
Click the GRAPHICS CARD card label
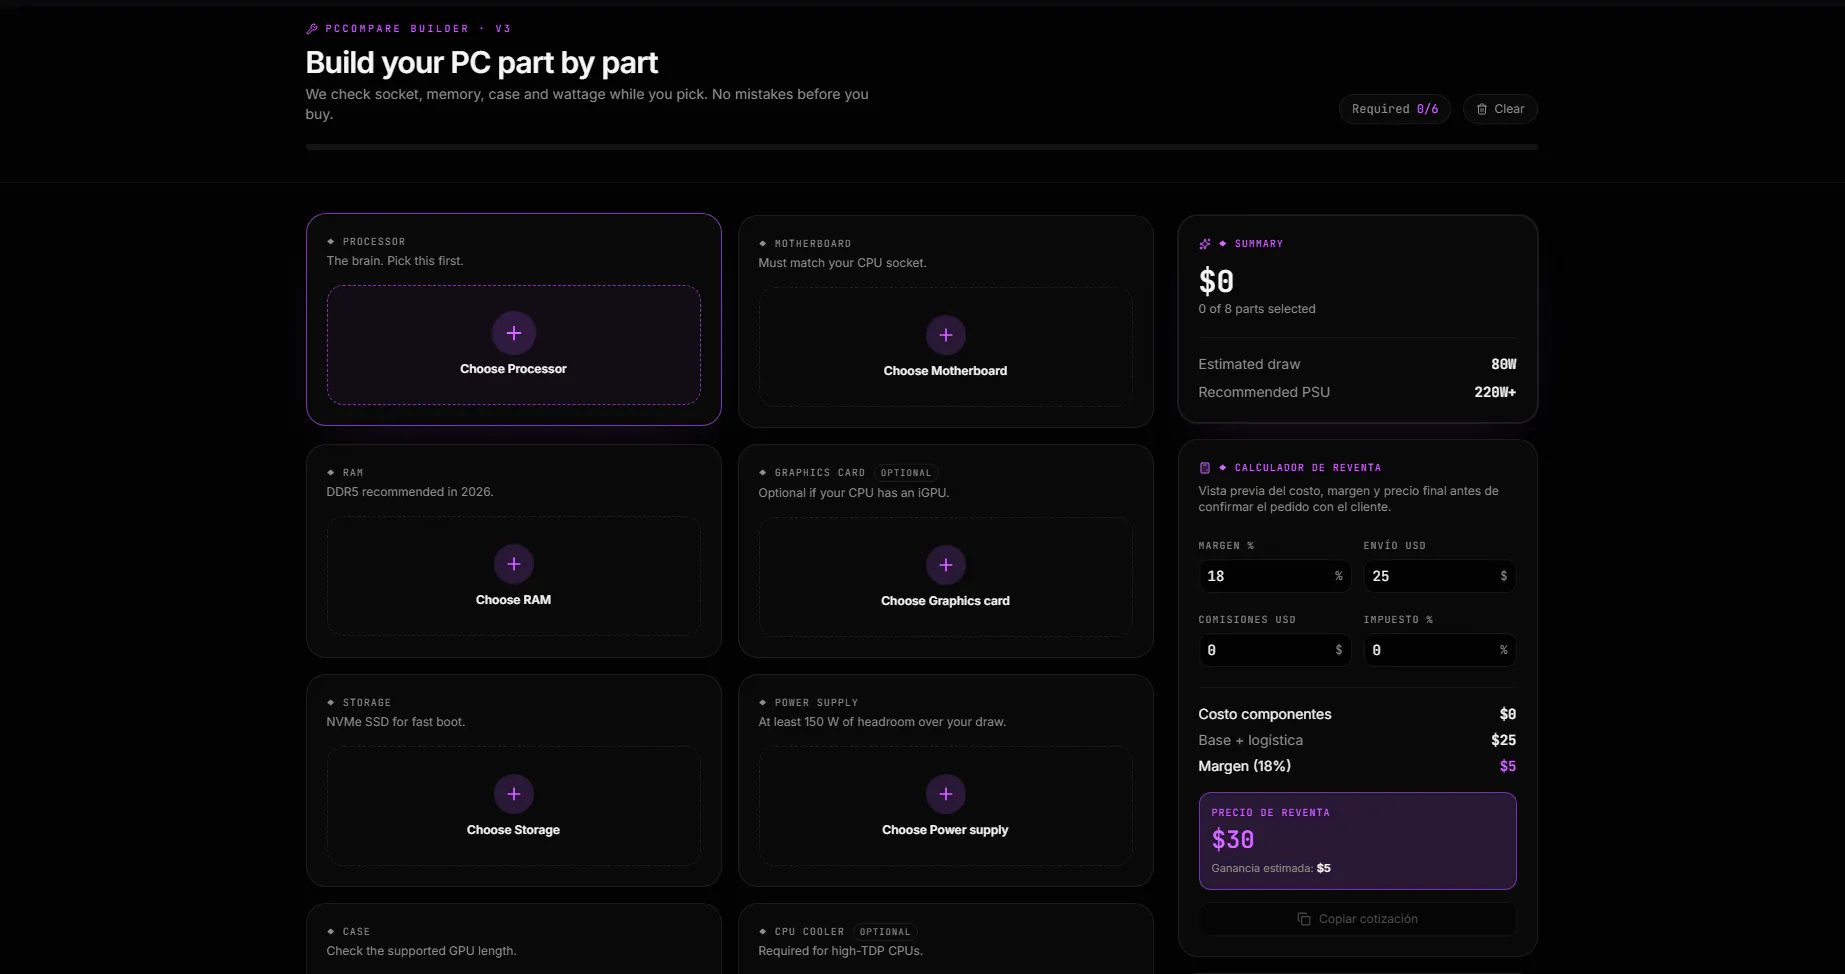coord(819,473)
